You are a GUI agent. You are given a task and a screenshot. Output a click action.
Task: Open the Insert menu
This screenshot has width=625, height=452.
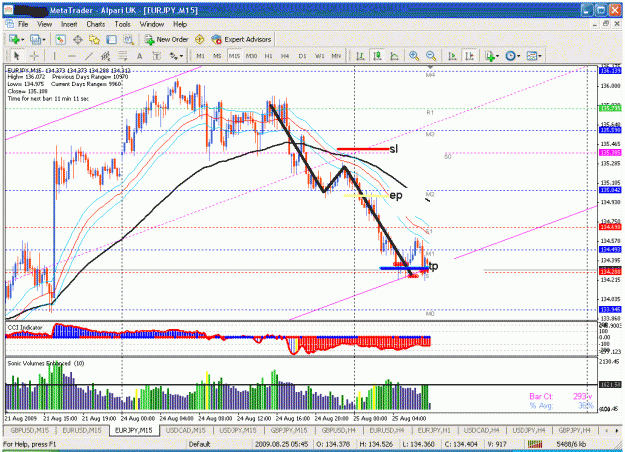point(69,24)
